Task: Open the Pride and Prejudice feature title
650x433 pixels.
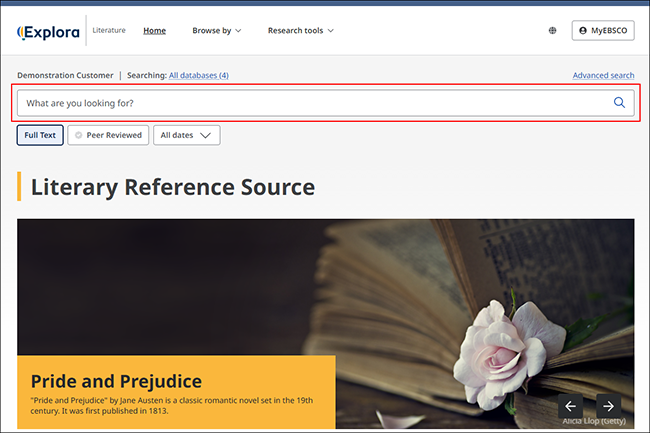Action: [116, 381]
